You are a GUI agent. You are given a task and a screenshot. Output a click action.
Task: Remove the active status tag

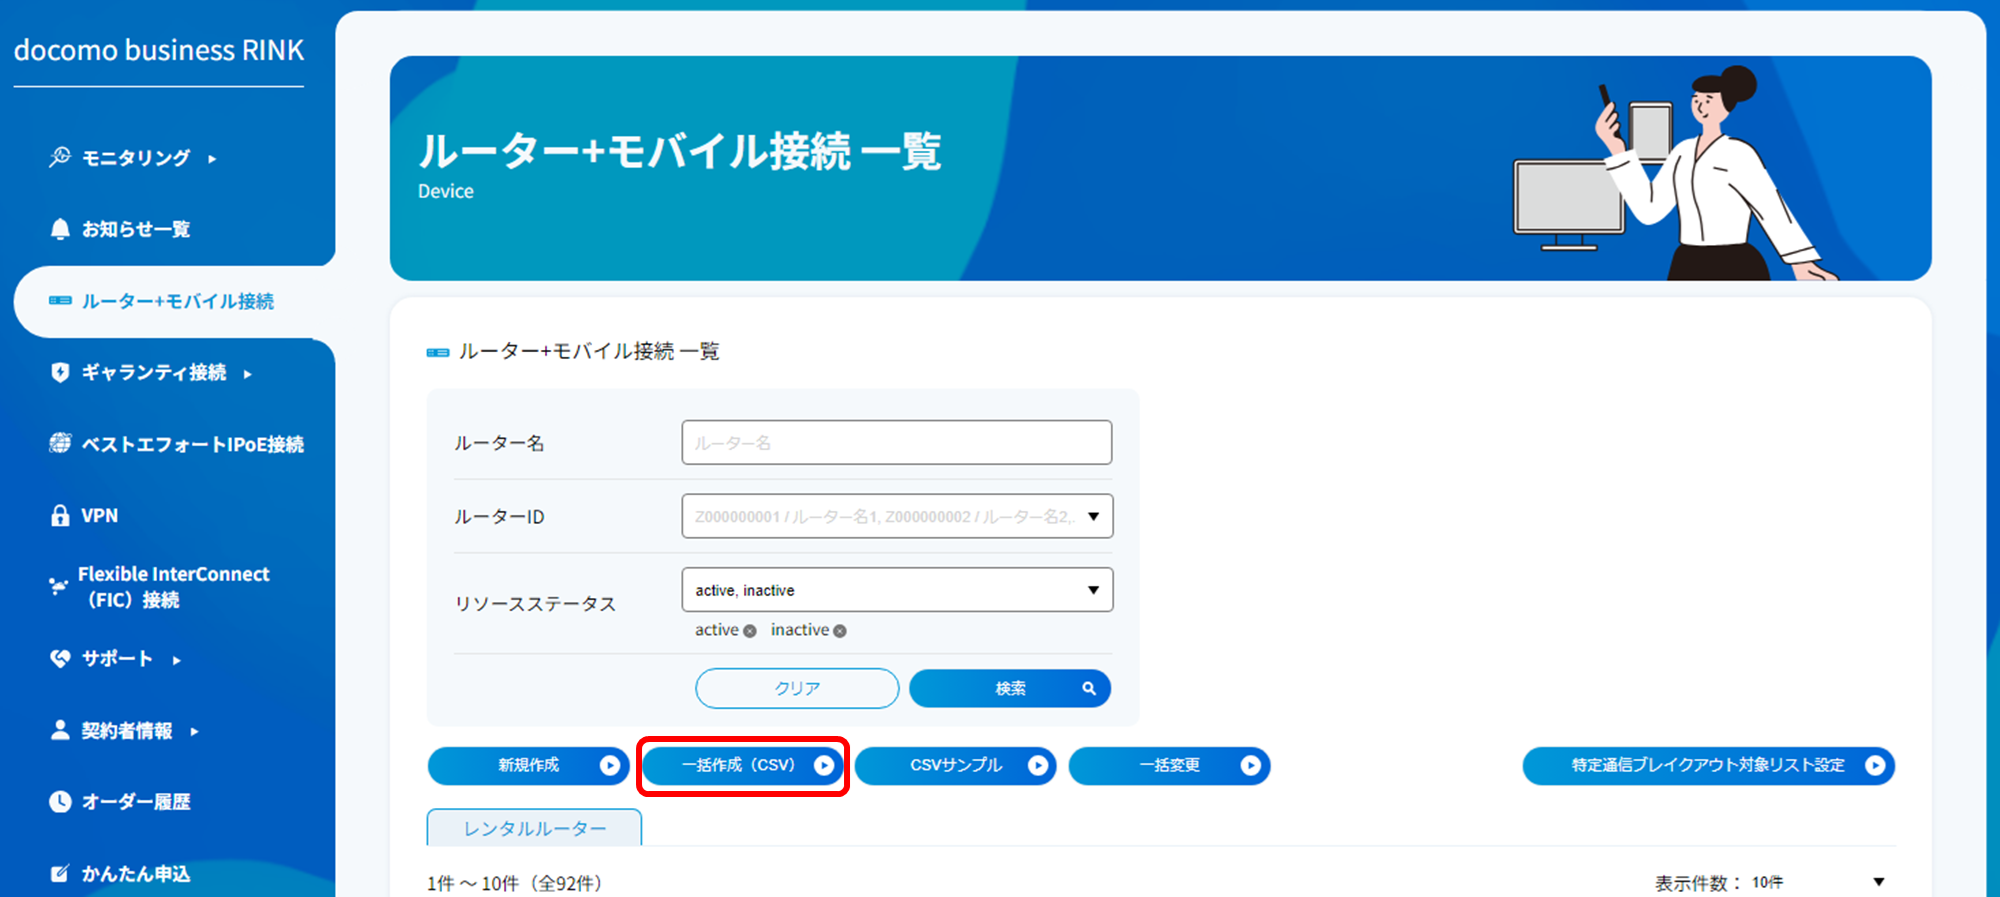tap(750, 631)
